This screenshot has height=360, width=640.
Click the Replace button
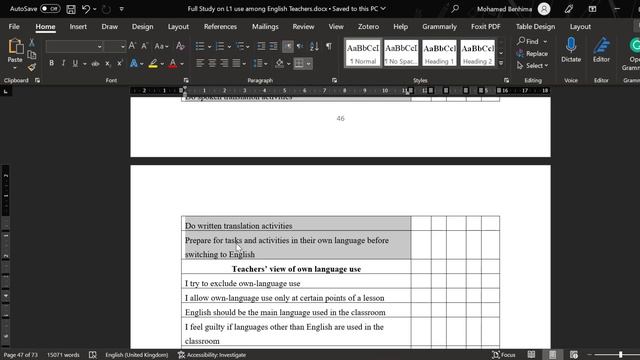click(532, 53)
